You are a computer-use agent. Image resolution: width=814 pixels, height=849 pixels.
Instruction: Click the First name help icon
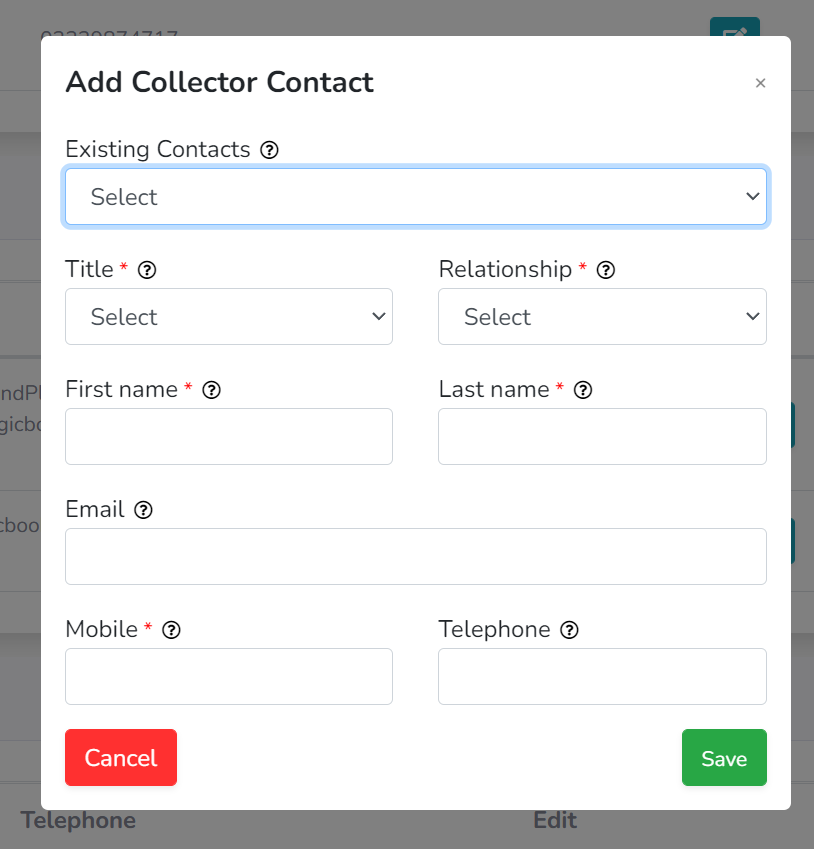pos(211,390)
